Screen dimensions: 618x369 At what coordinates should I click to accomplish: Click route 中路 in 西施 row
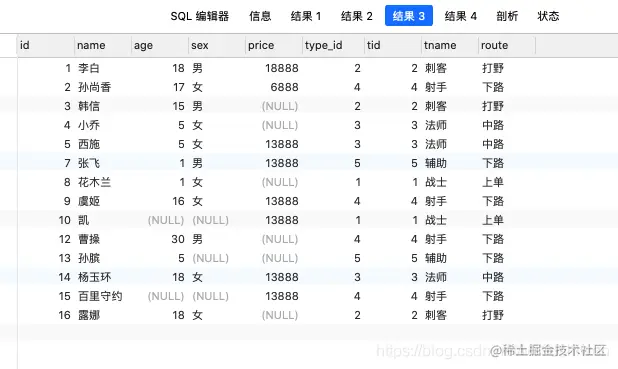493,144
